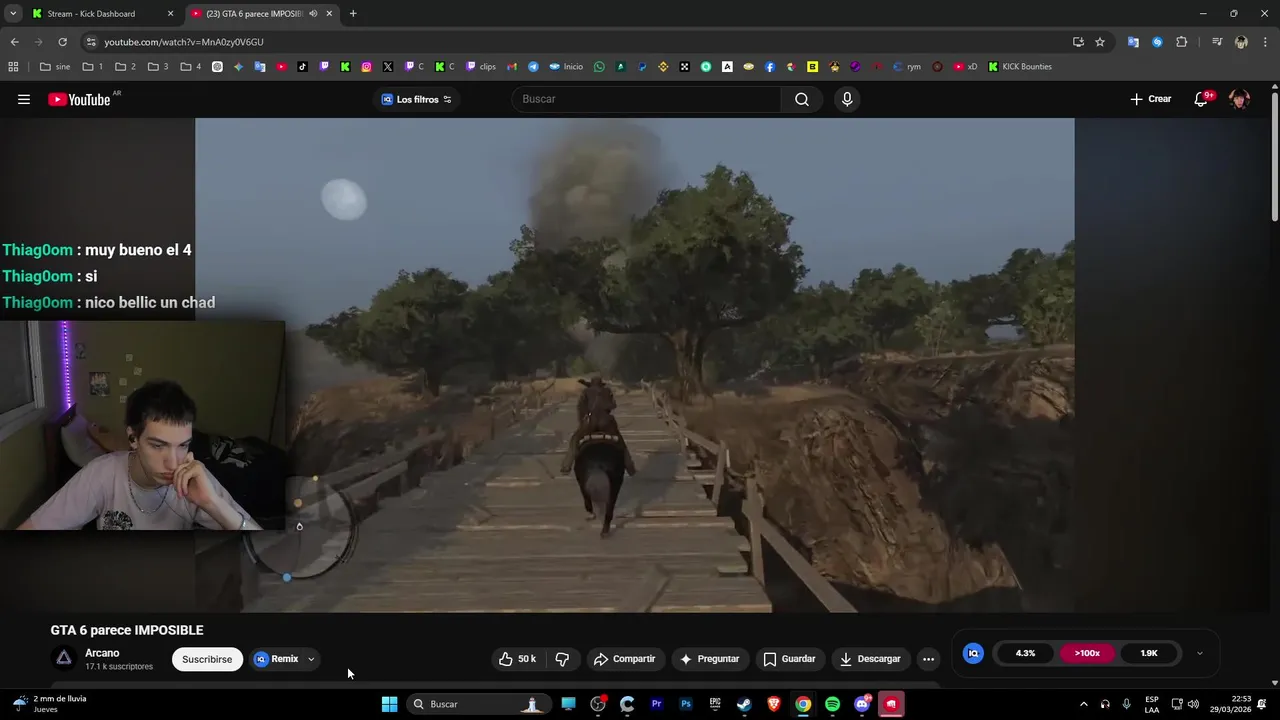The height and width of the screenshot is (720, 1280).
Task: Dislike the video with thumbs-down icon
Action: point(562,659)
